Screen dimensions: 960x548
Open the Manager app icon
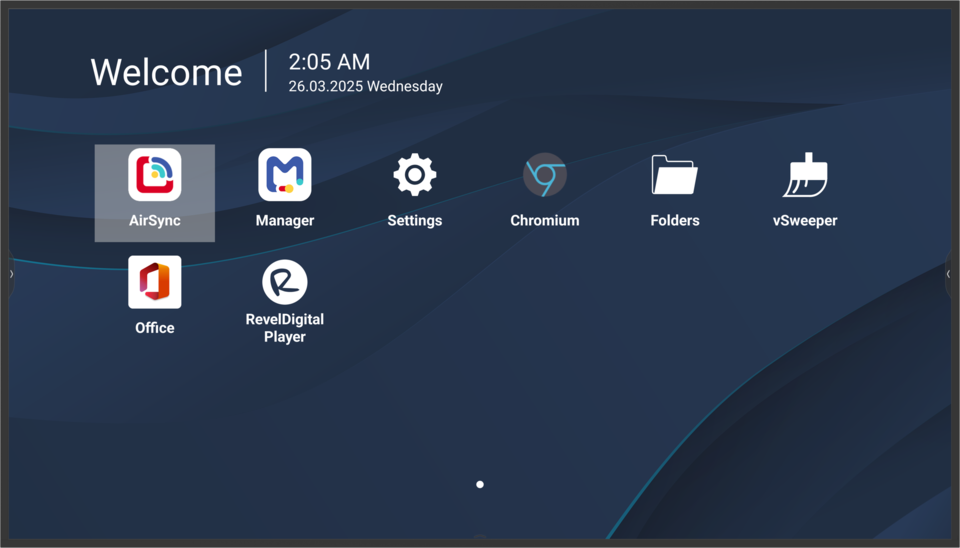(x=285, y=176)
